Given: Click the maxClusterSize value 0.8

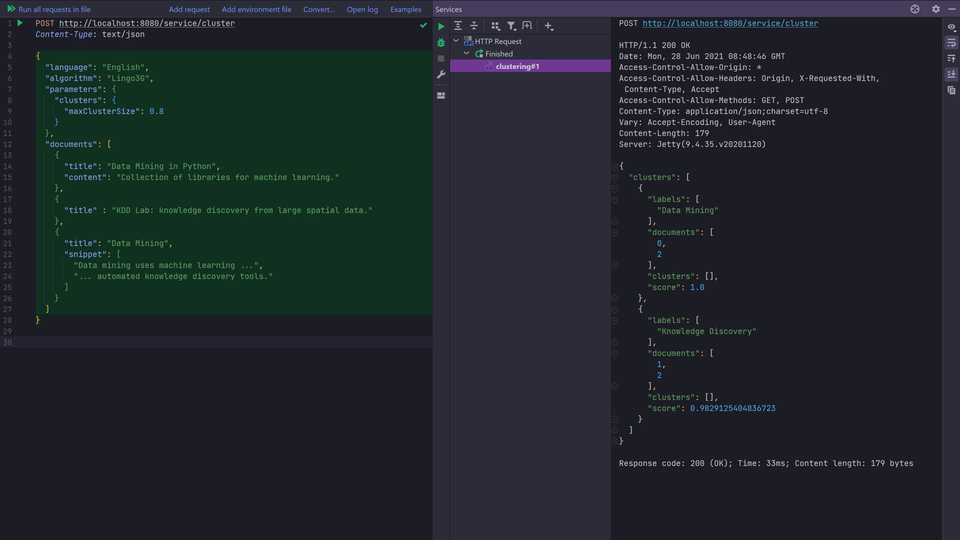Looking at the screenshot, I should 156,111.
